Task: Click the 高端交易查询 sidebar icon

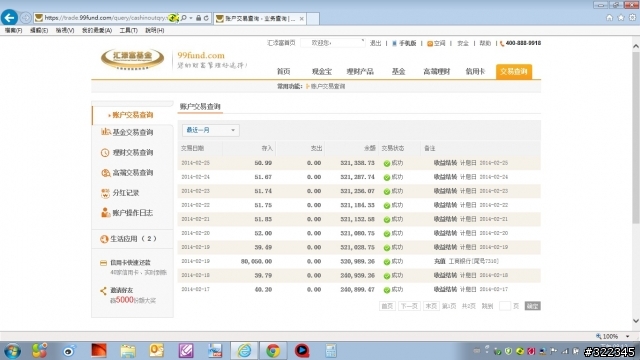Action: (x=105, y=173)
